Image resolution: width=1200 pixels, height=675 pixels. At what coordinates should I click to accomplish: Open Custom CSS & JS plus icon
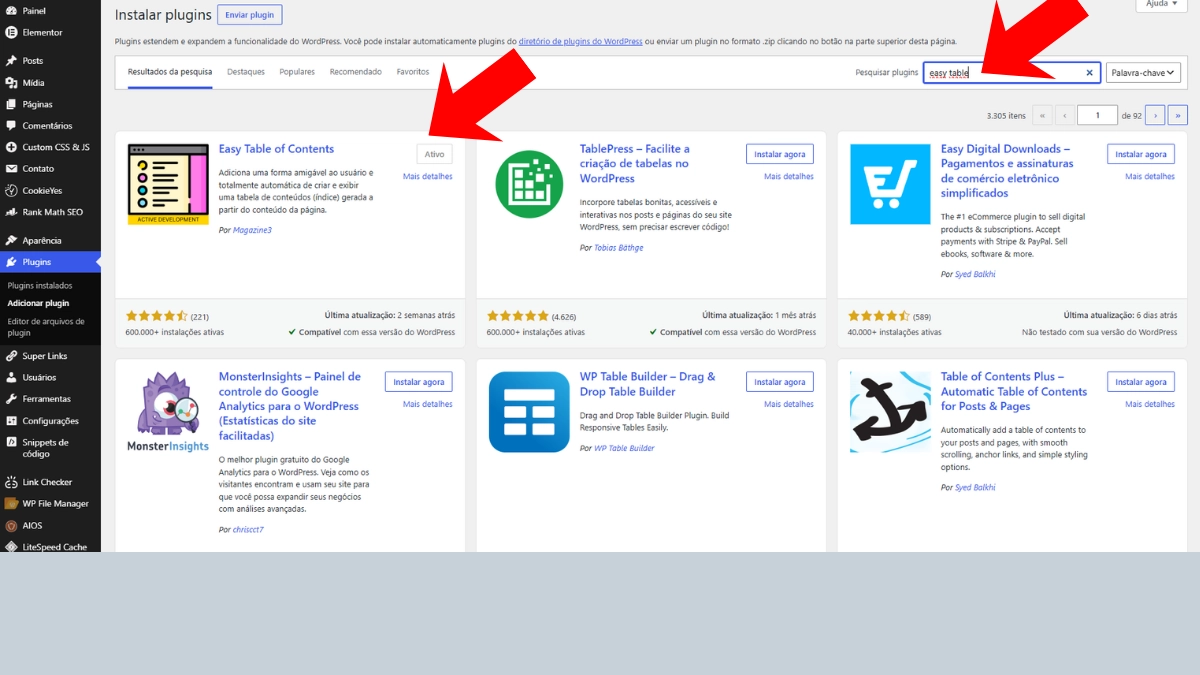tap(11, 147)
